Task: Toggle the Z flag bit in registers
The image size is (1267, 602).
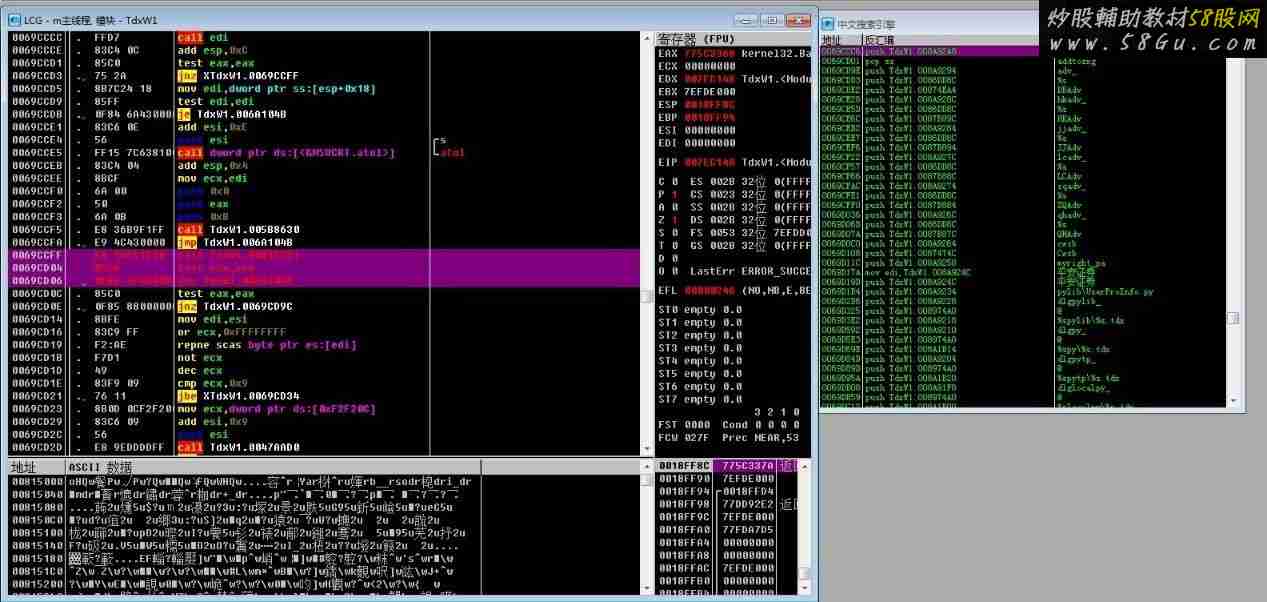Action: pos(675,220)
